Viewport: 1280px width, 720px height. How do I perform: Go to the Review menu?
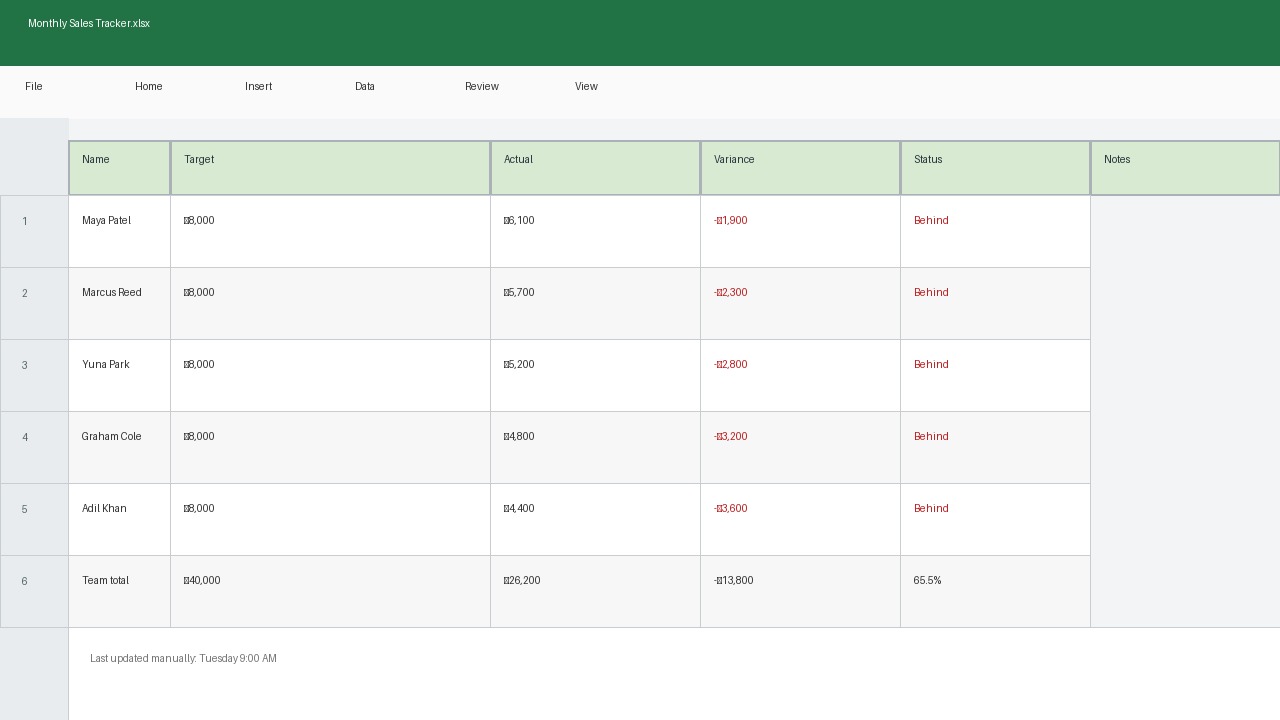482,87
